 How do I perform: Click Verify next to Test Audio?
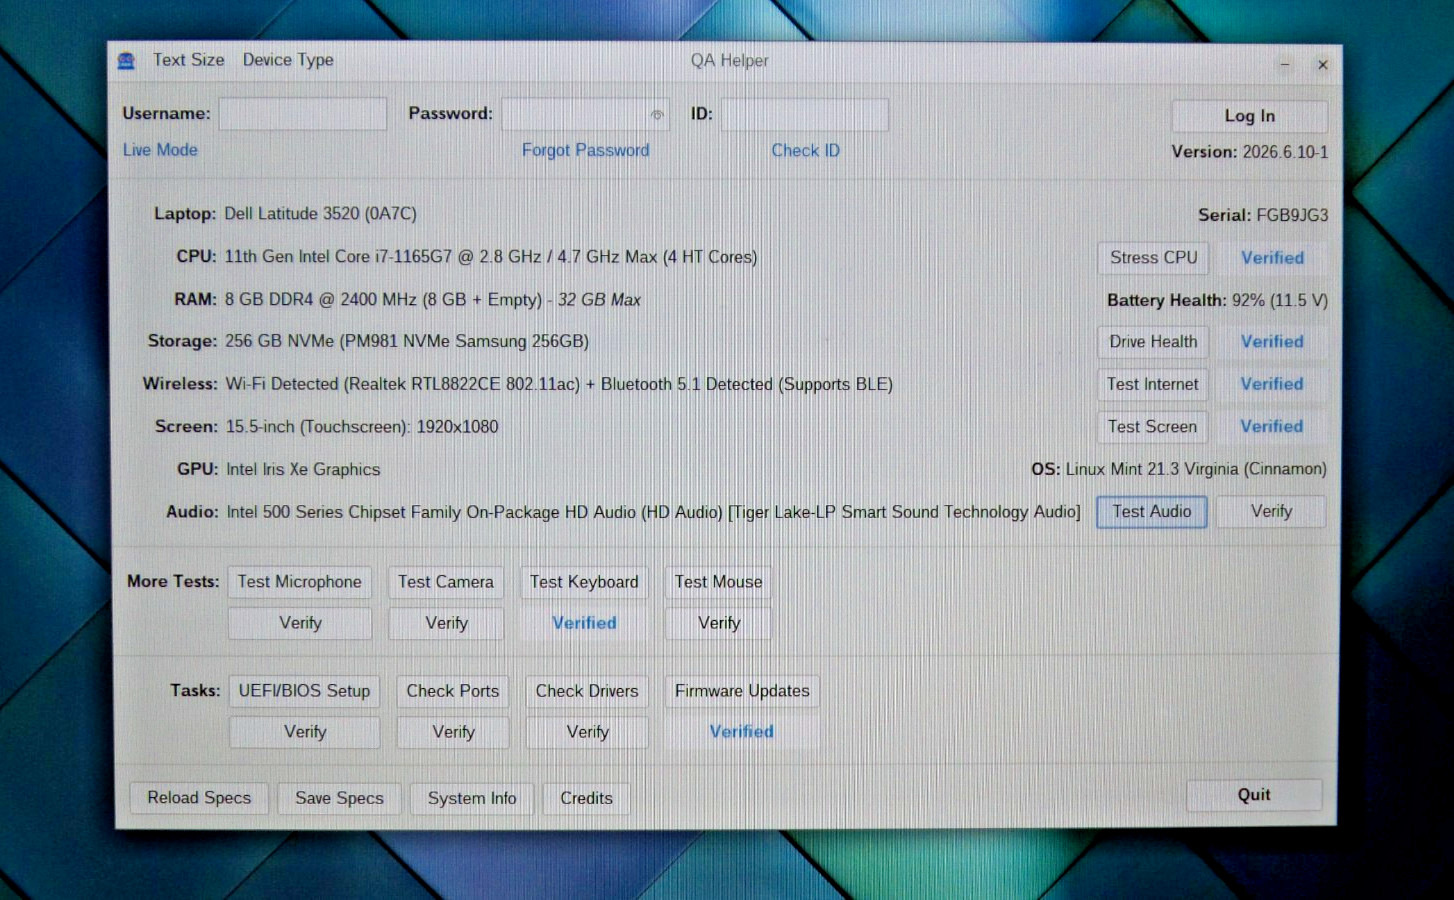click(x=1271, y=512)
